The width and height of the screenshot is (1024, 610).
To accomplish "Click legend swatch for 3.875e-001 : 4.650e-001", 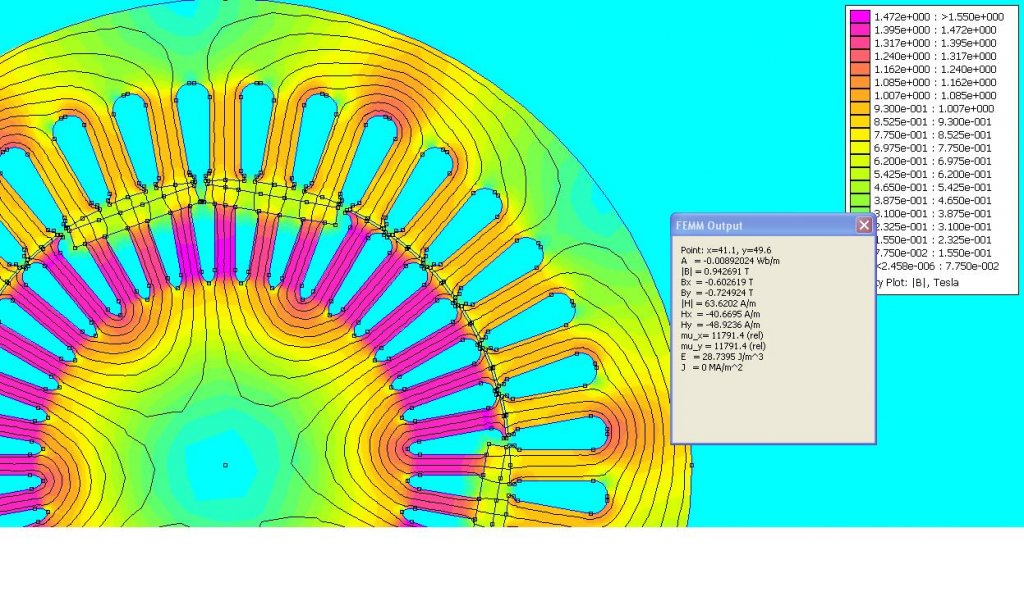I will point(860,201).
